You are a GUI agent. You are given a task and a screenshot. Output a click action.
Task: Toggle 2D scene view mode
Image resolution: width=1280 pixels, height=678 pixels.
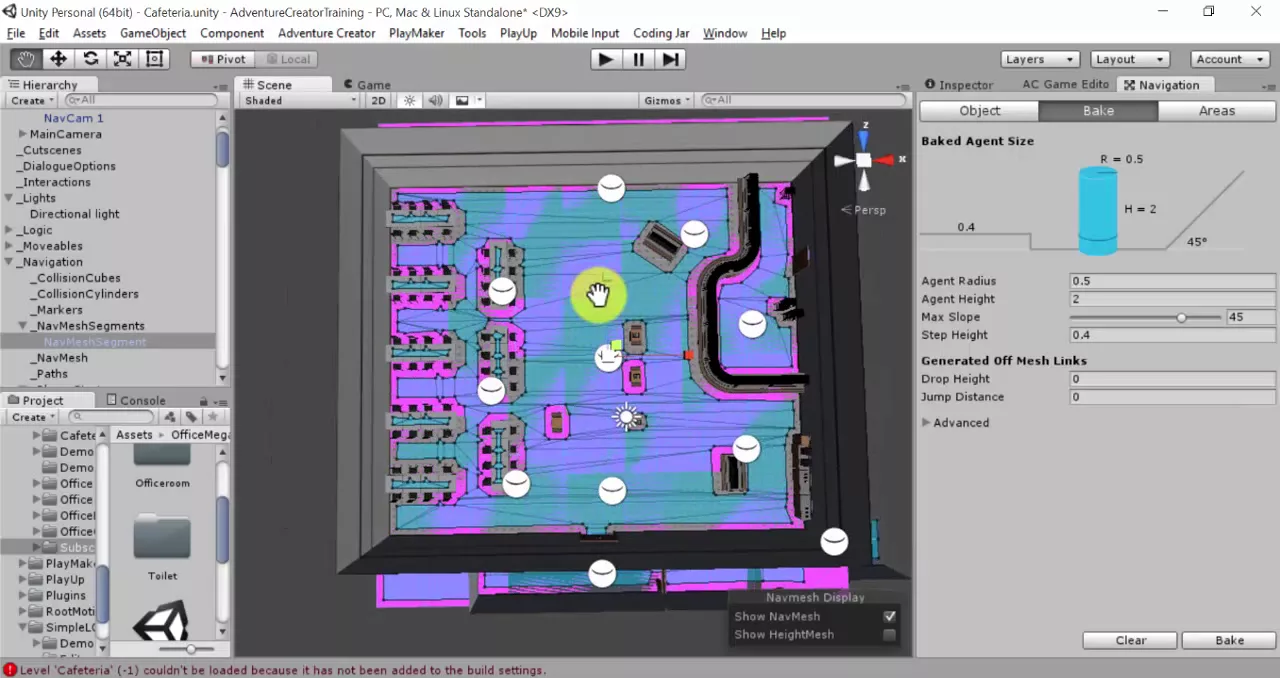point(378,100)
